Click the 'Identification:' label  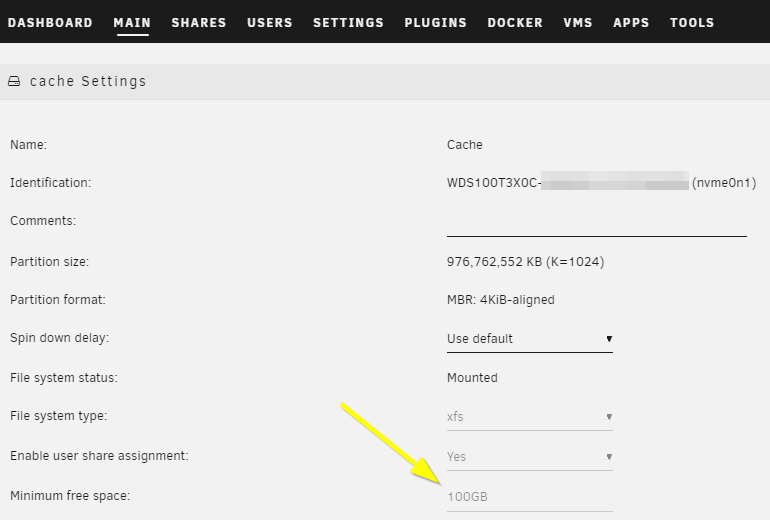[x=51, y=183]
